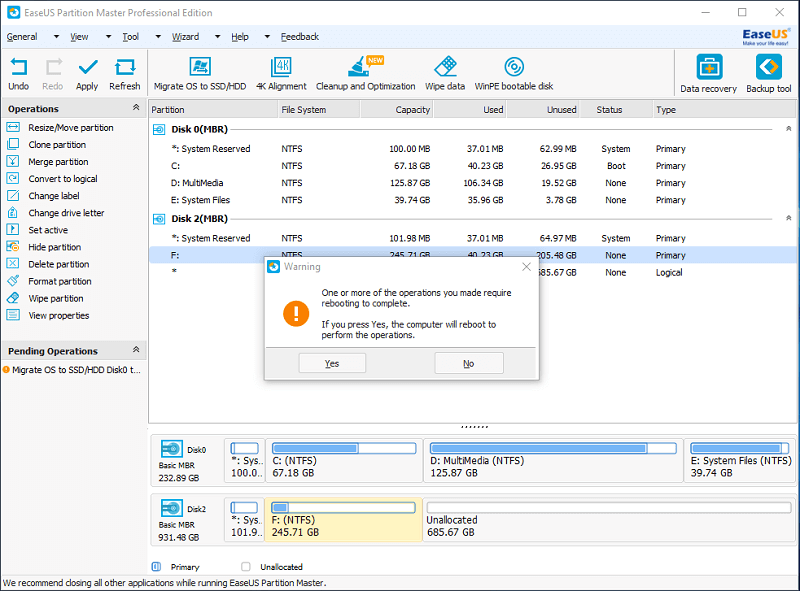Open the General menu
Image resolution: width=800 pixels, height=591 pixels.
pyautogui.click(x=22, y=37)
